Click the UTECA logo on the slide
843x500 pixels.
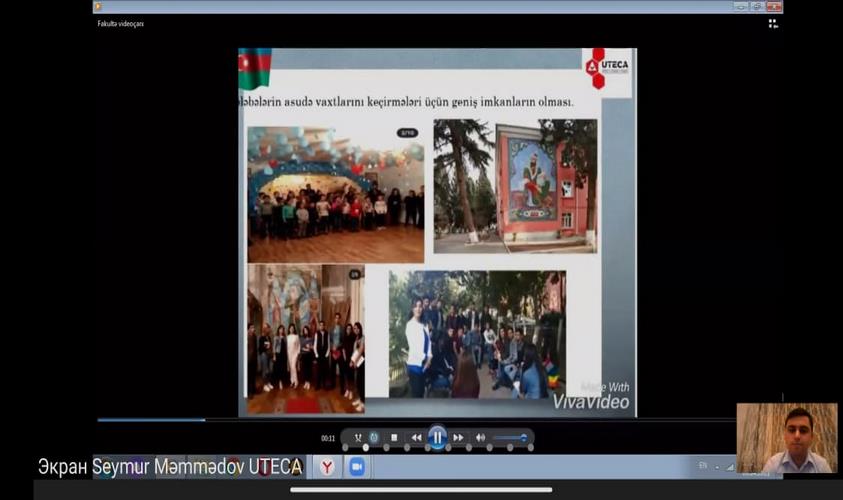[x=607, y=68]
